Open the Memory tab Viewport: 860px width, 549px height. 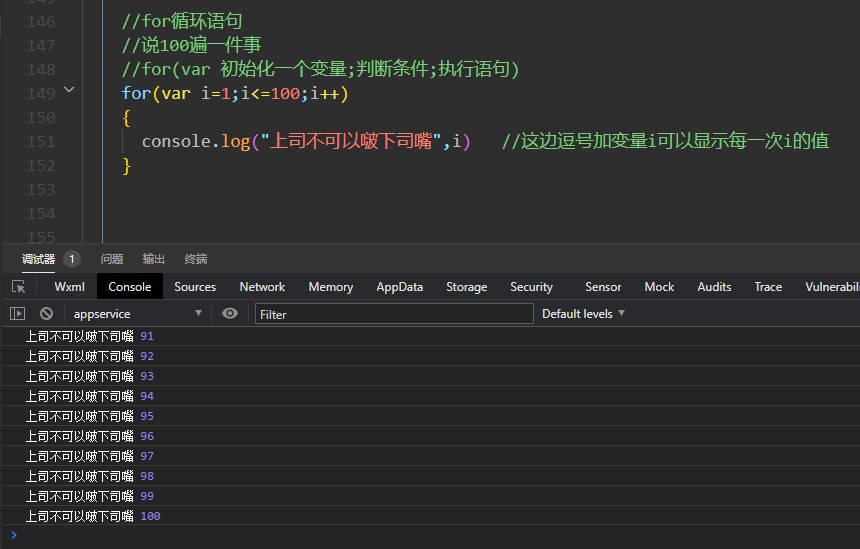pos(331,287)
